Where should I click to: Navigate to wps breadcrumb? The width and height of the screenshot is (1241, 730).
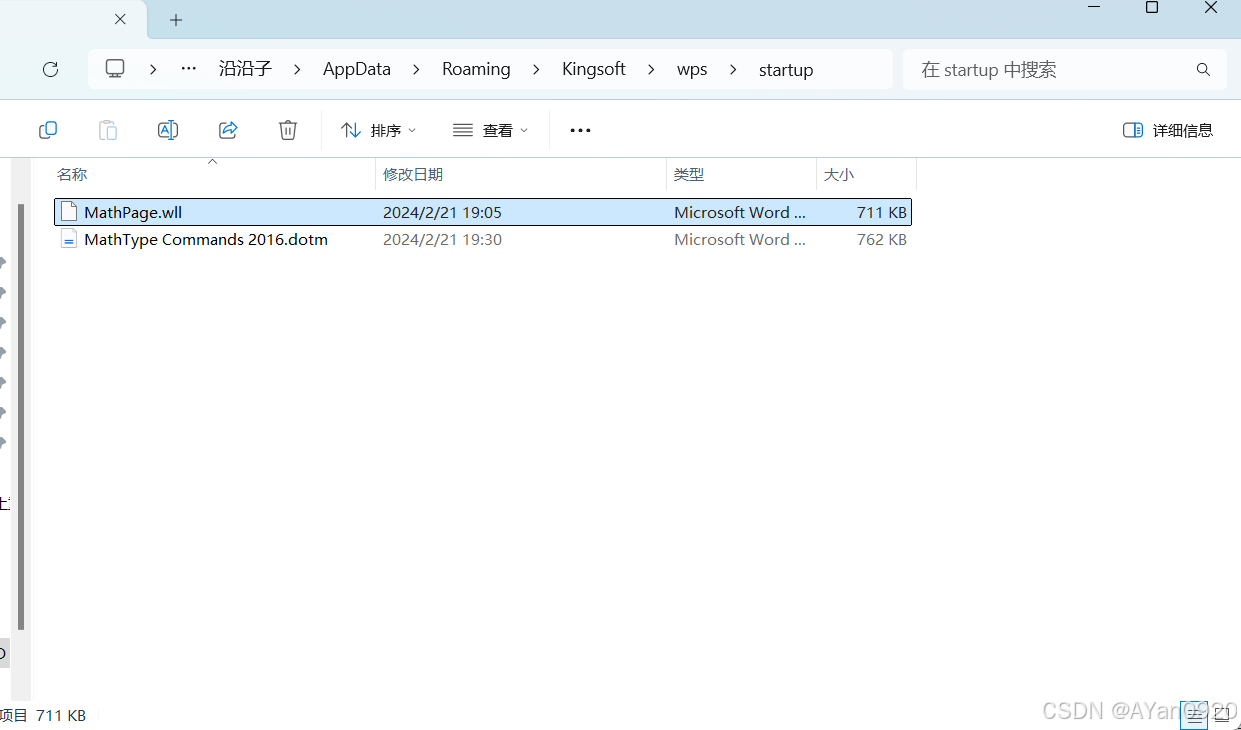pos(692,69)
